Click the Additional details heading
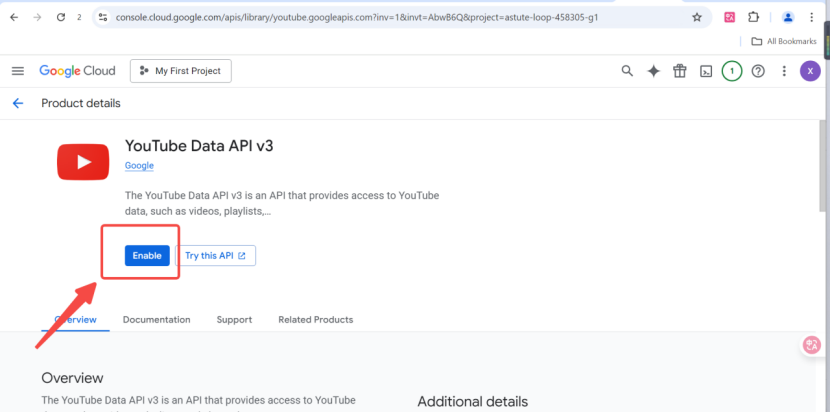Image resolution: width=830 pixels, height=412 pixels. tap(473, 401)
